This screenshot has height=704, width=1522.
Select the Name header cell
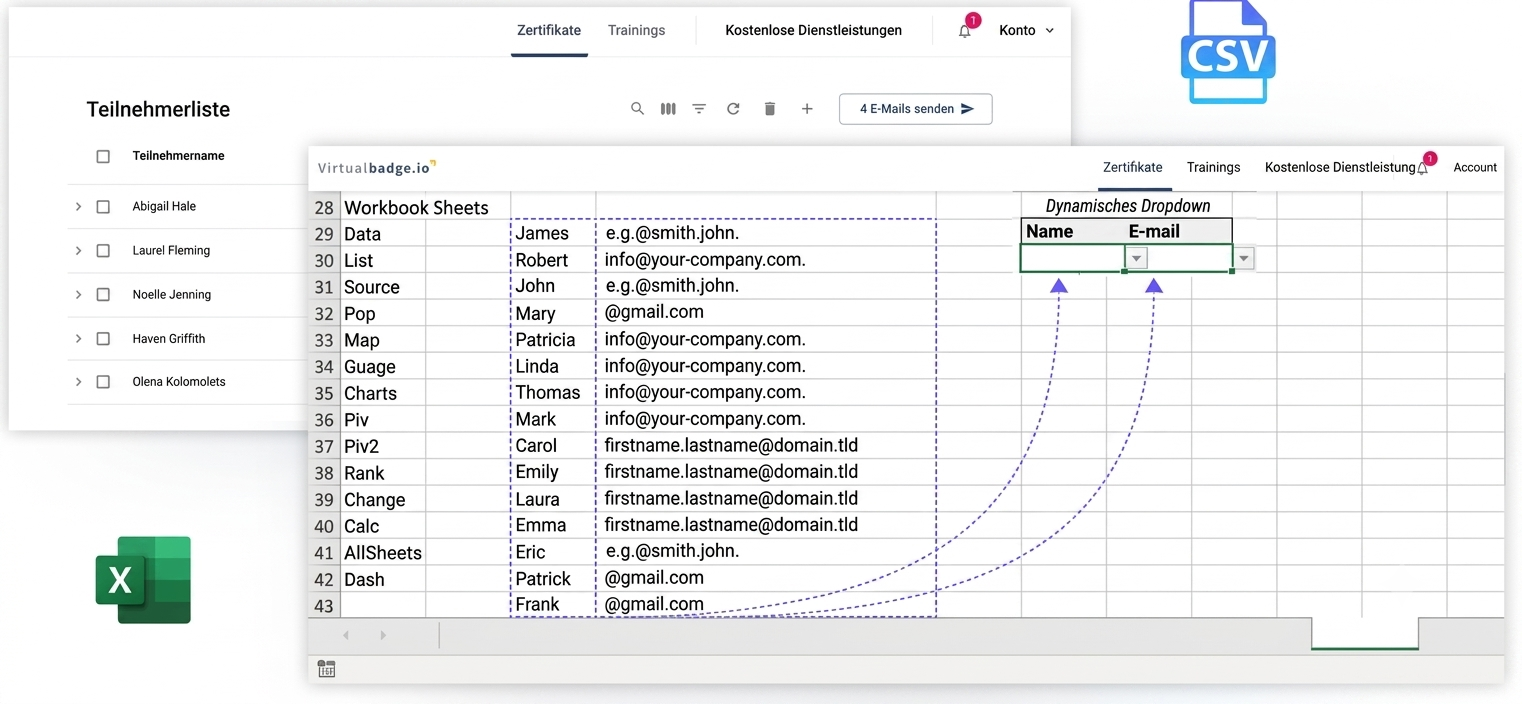pyautogui.click(x=1072, y=232)
